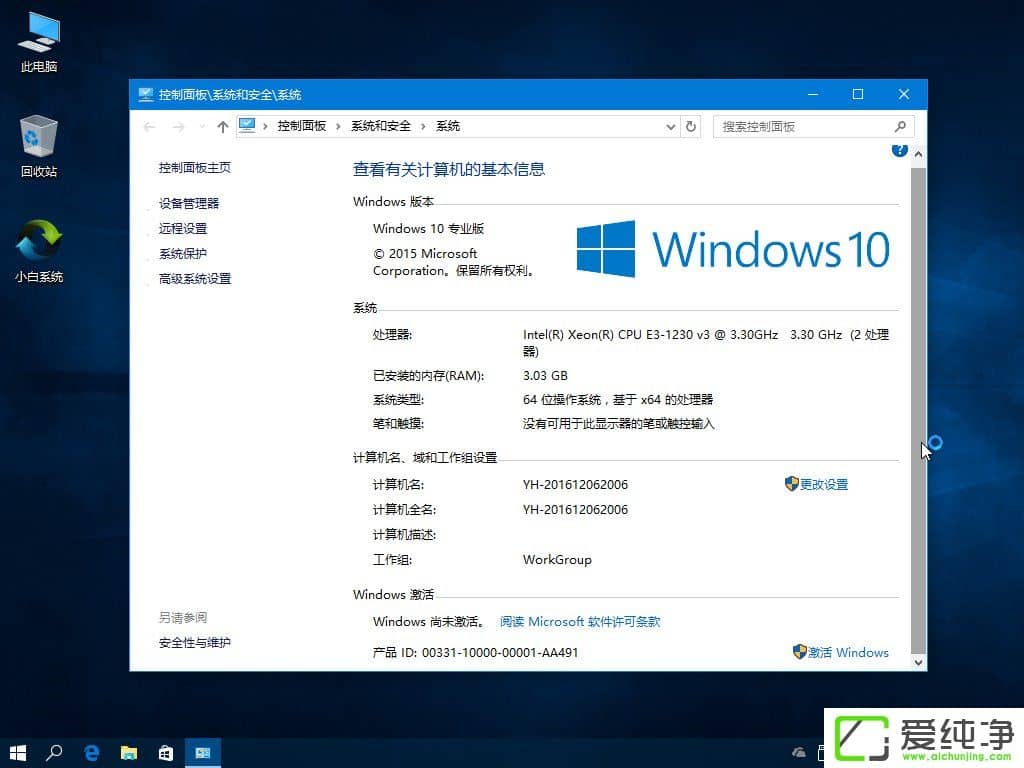Click the back navigation arrow
Image resolution: width=1024 pixels, height=768 pixels.
pyautogui.click(x=150, y=126)
